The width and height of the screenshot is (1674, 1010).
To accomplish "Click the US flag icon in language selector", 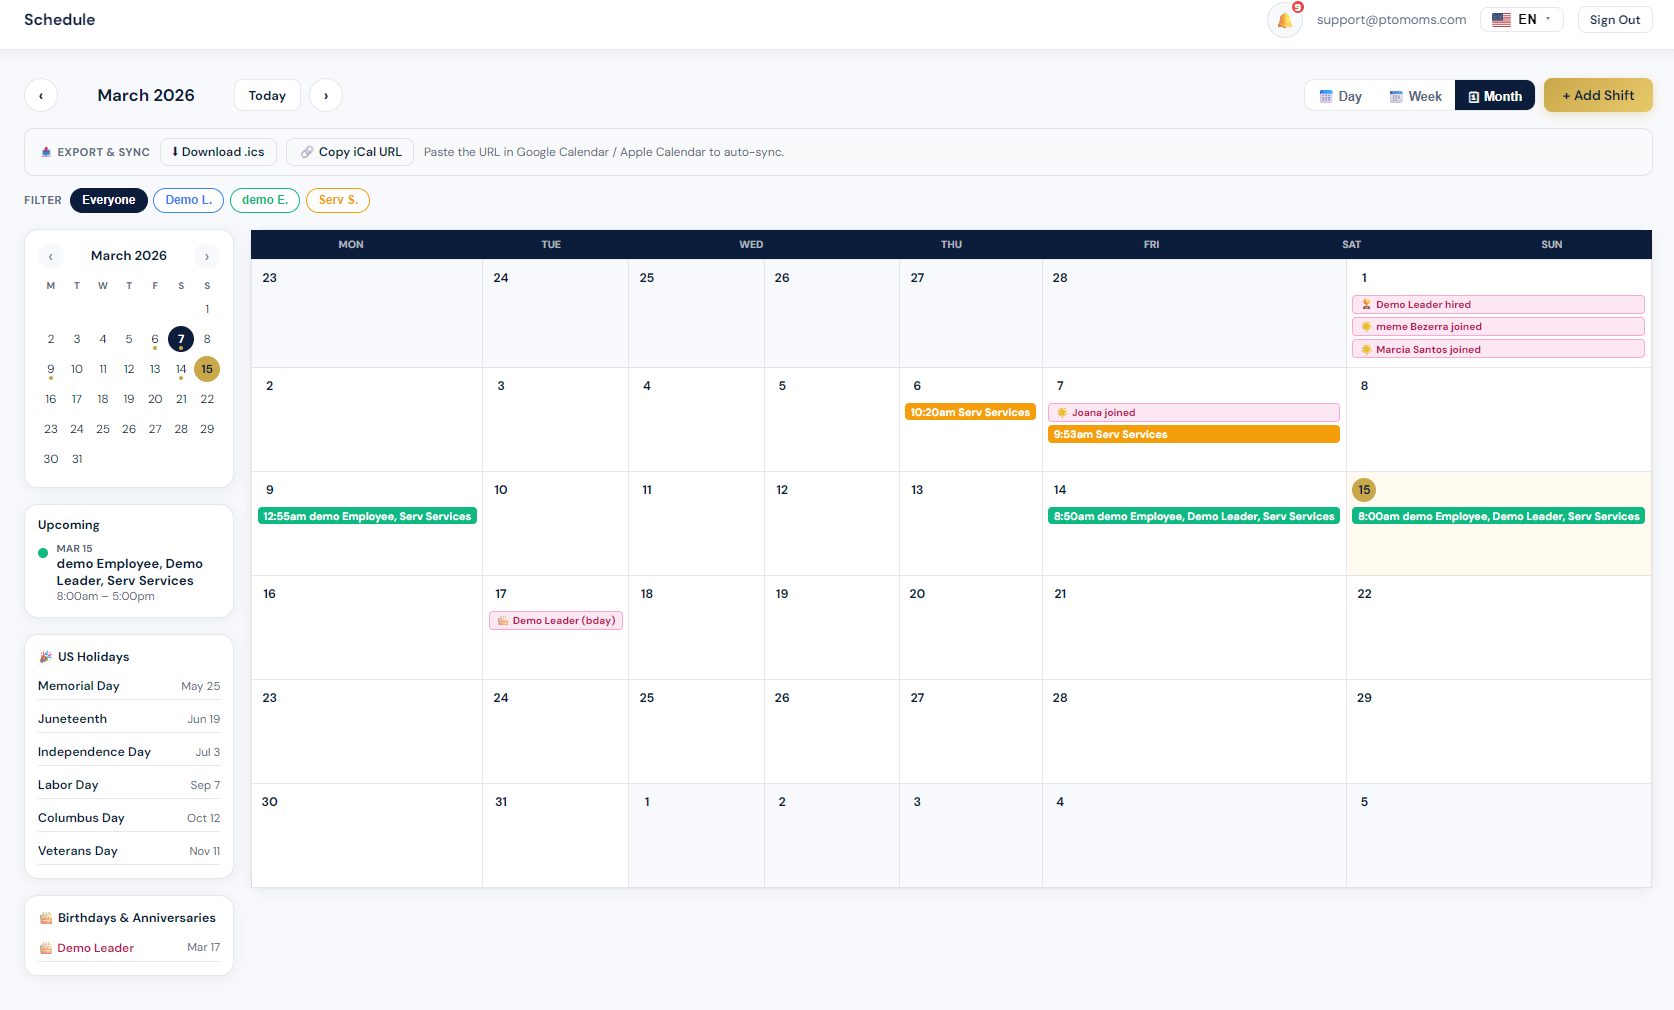I will click(1500, 19).
